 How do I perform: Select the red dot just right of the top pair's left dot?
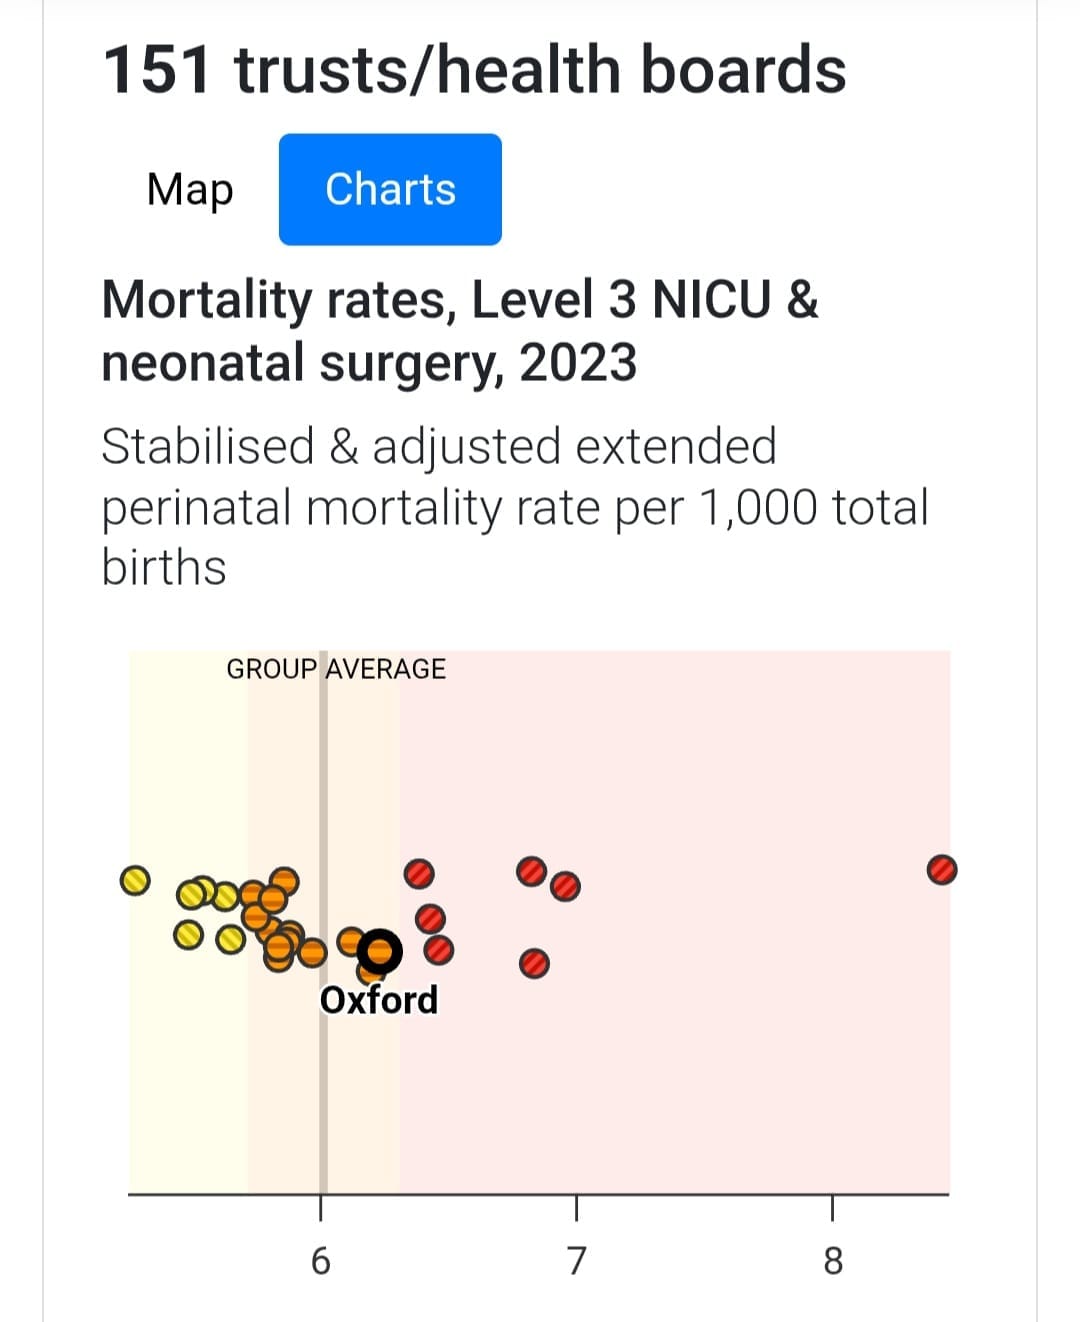click(565, 886)
